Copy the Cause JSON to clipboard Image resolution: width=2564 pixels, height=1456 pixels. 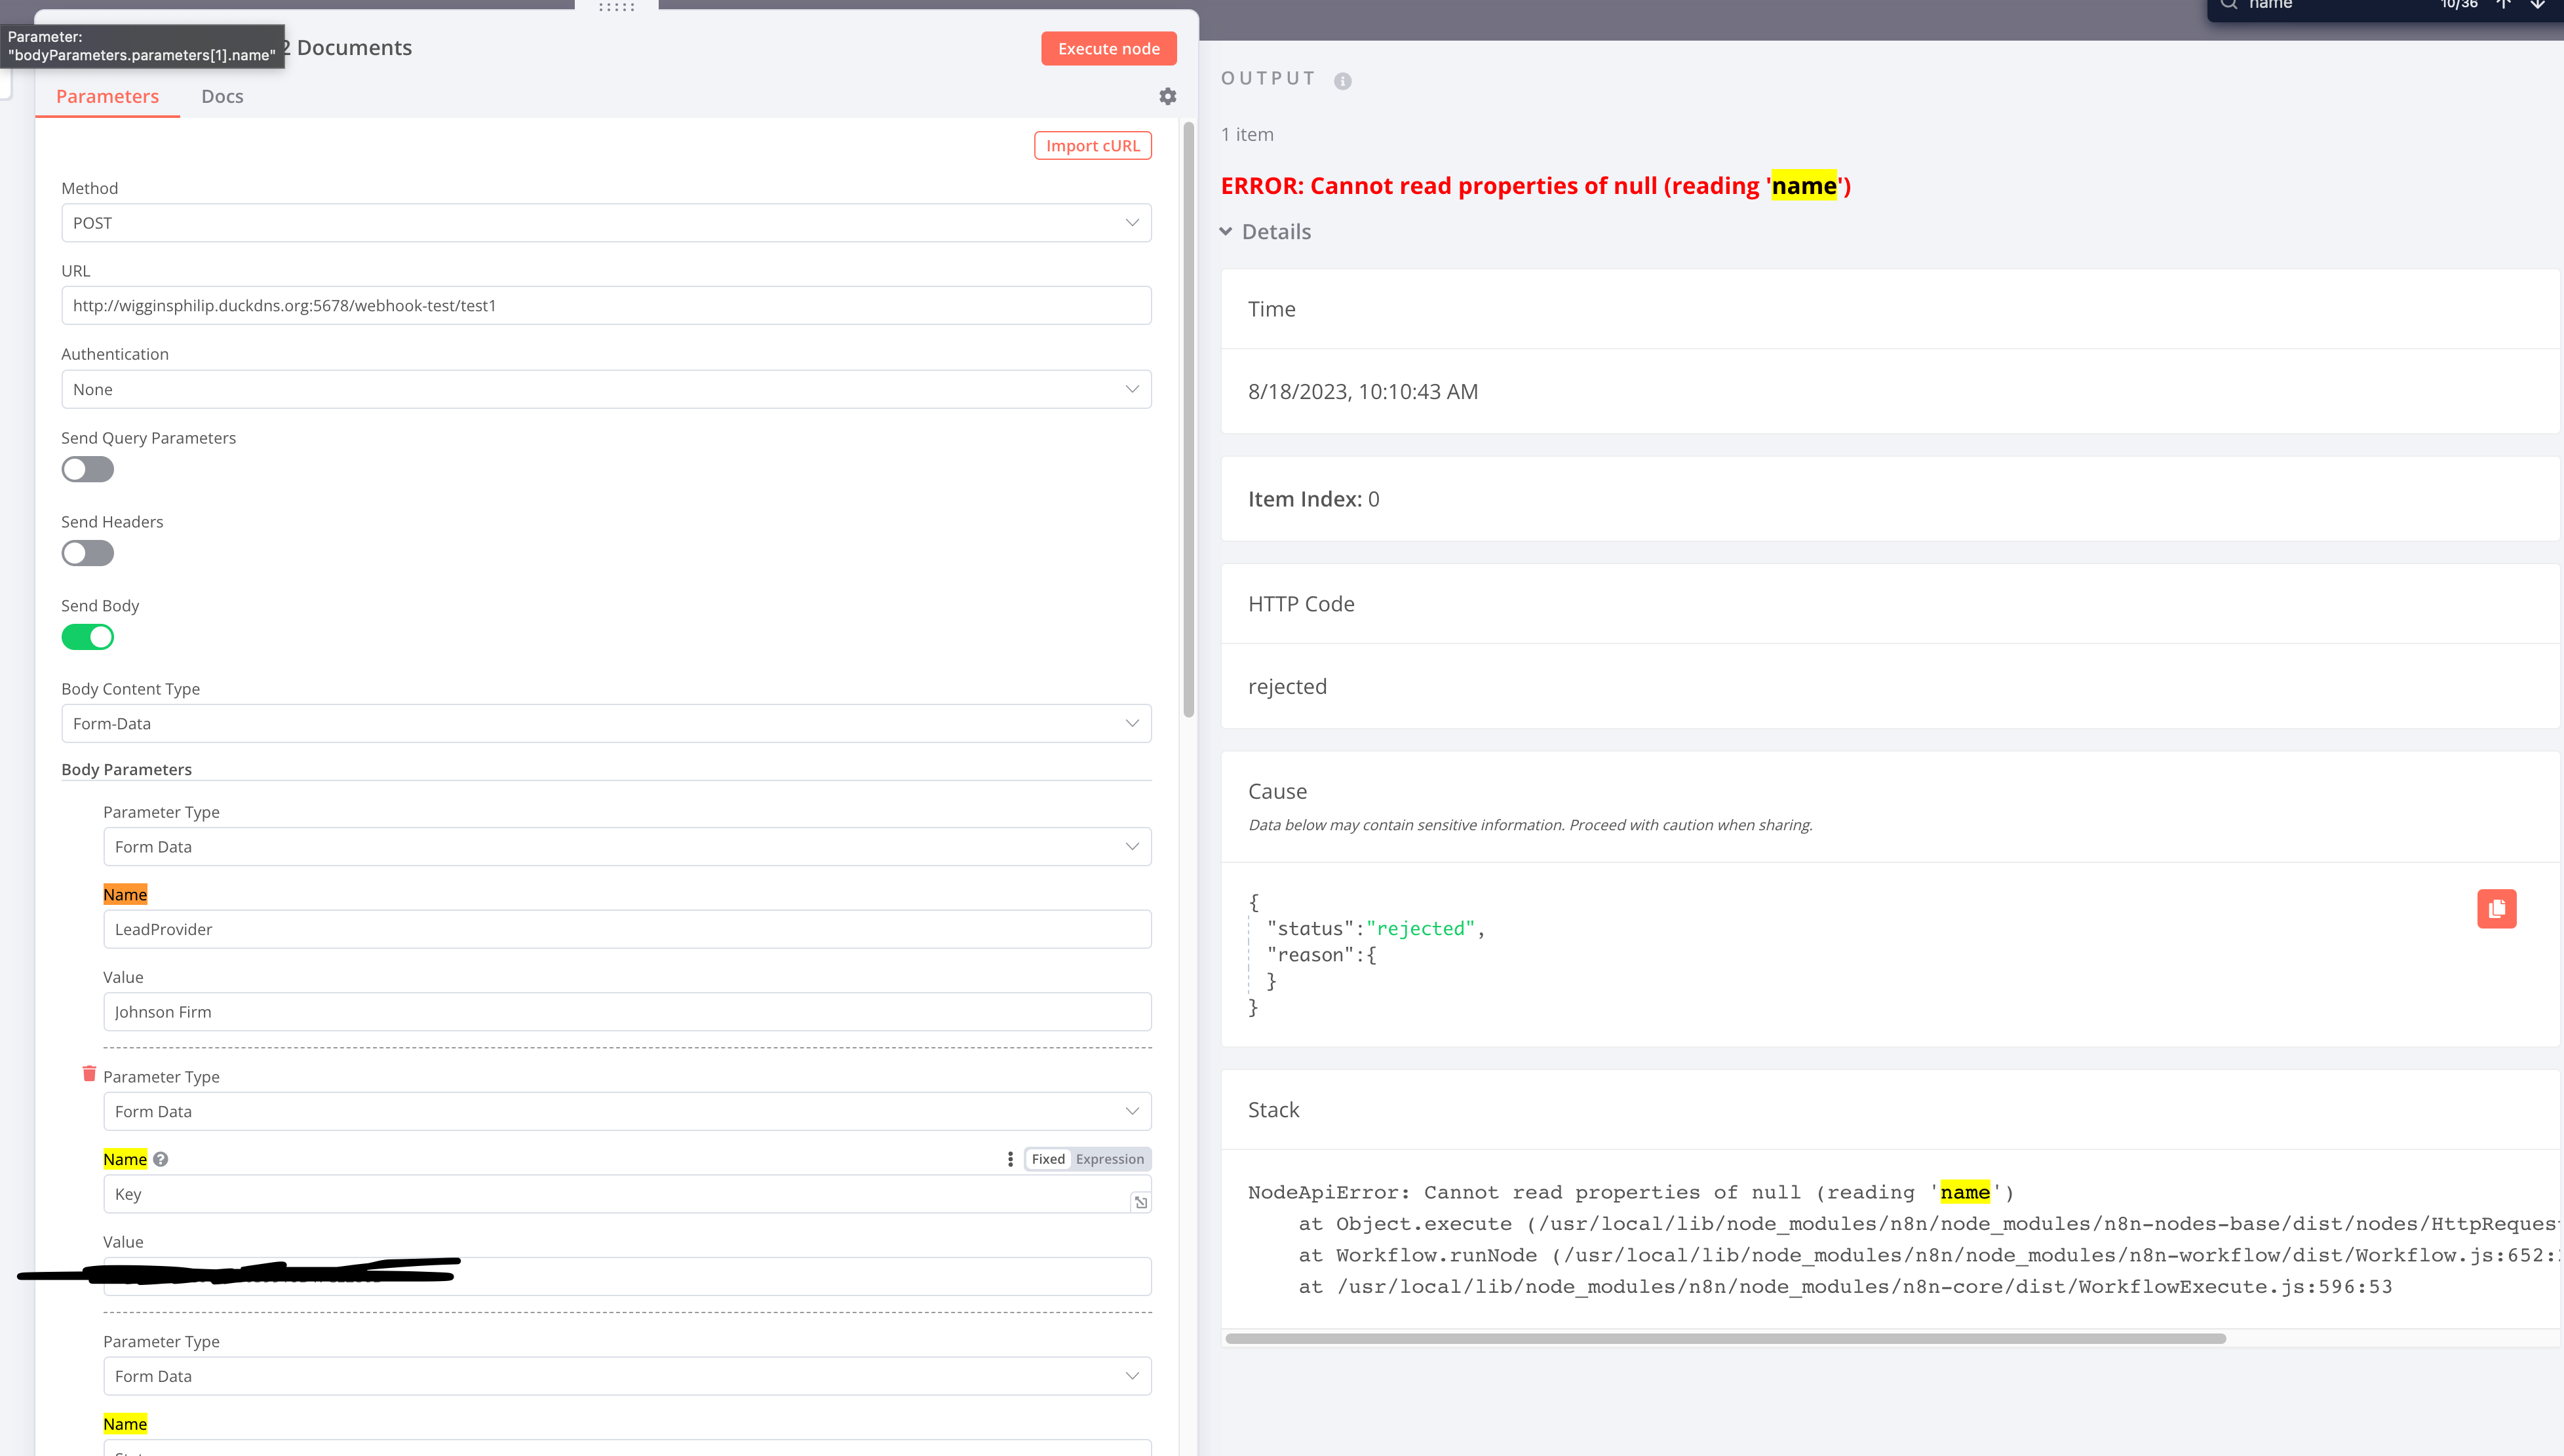(2496, 908)
